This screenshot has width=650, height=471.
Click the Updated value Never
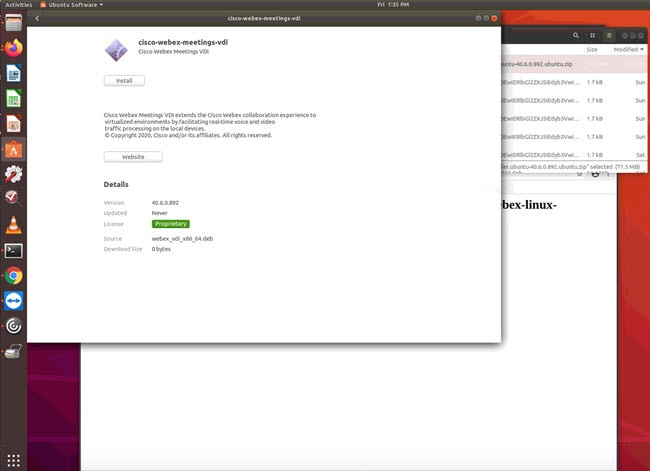160,213
